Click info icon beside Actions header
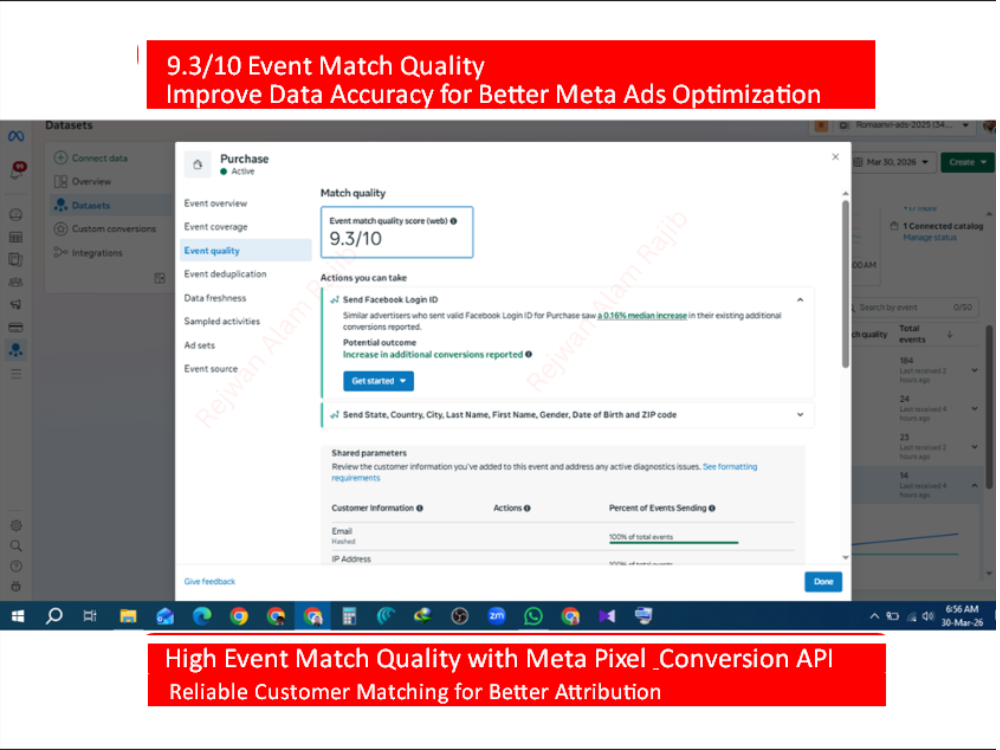The image size is (1000, 750). 527,508
